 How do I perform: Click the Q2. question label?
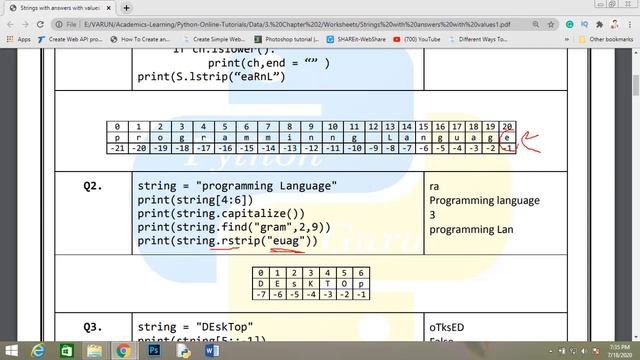(x=93, y=186)
